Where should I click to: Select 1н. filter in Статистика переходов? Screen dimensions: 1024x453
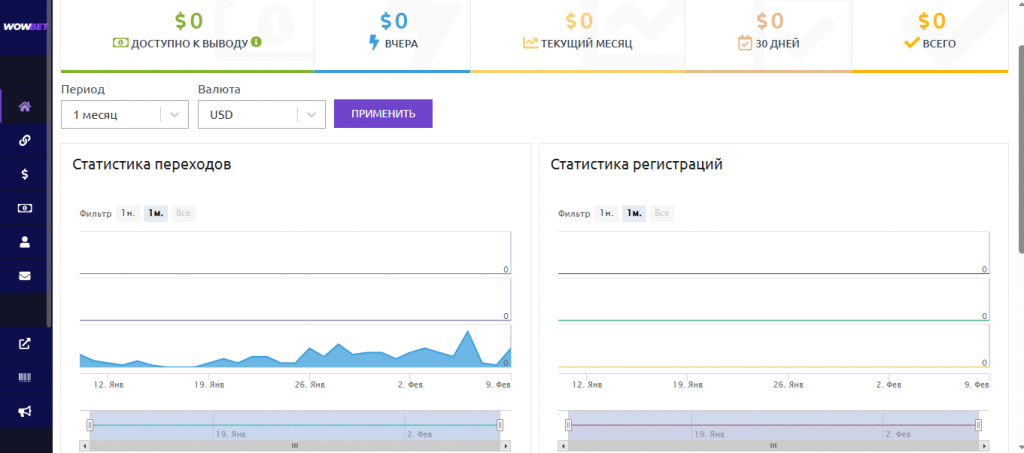pyautogui.click(x=128, y=213)
